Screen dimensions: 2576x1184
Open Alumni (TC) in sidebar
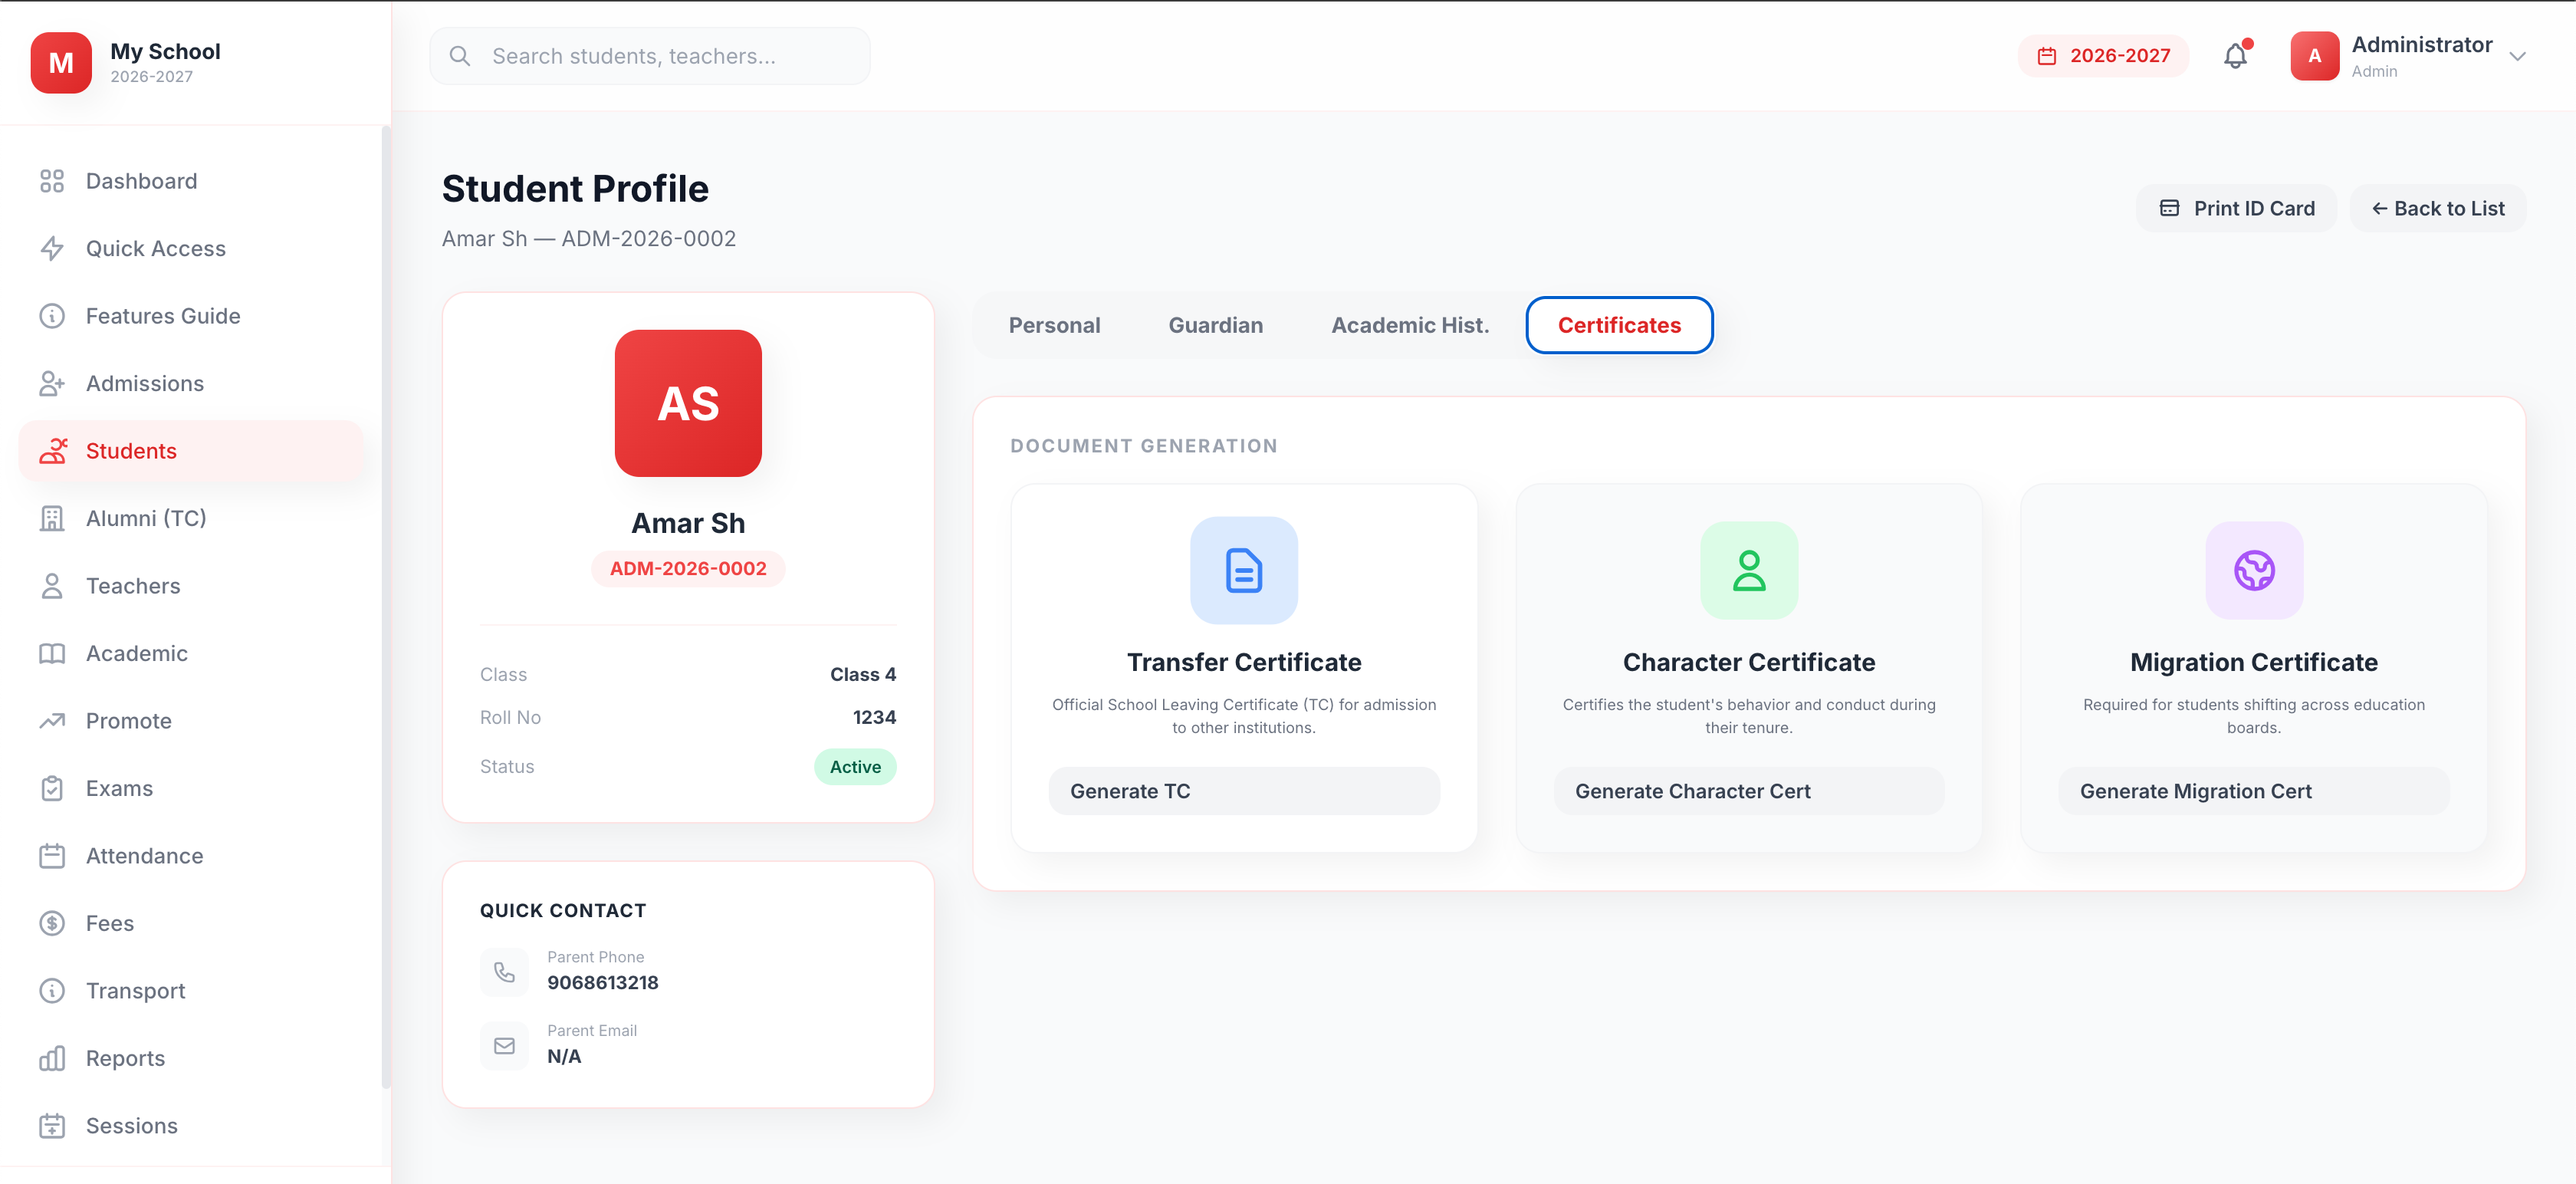tap(146, 518)
